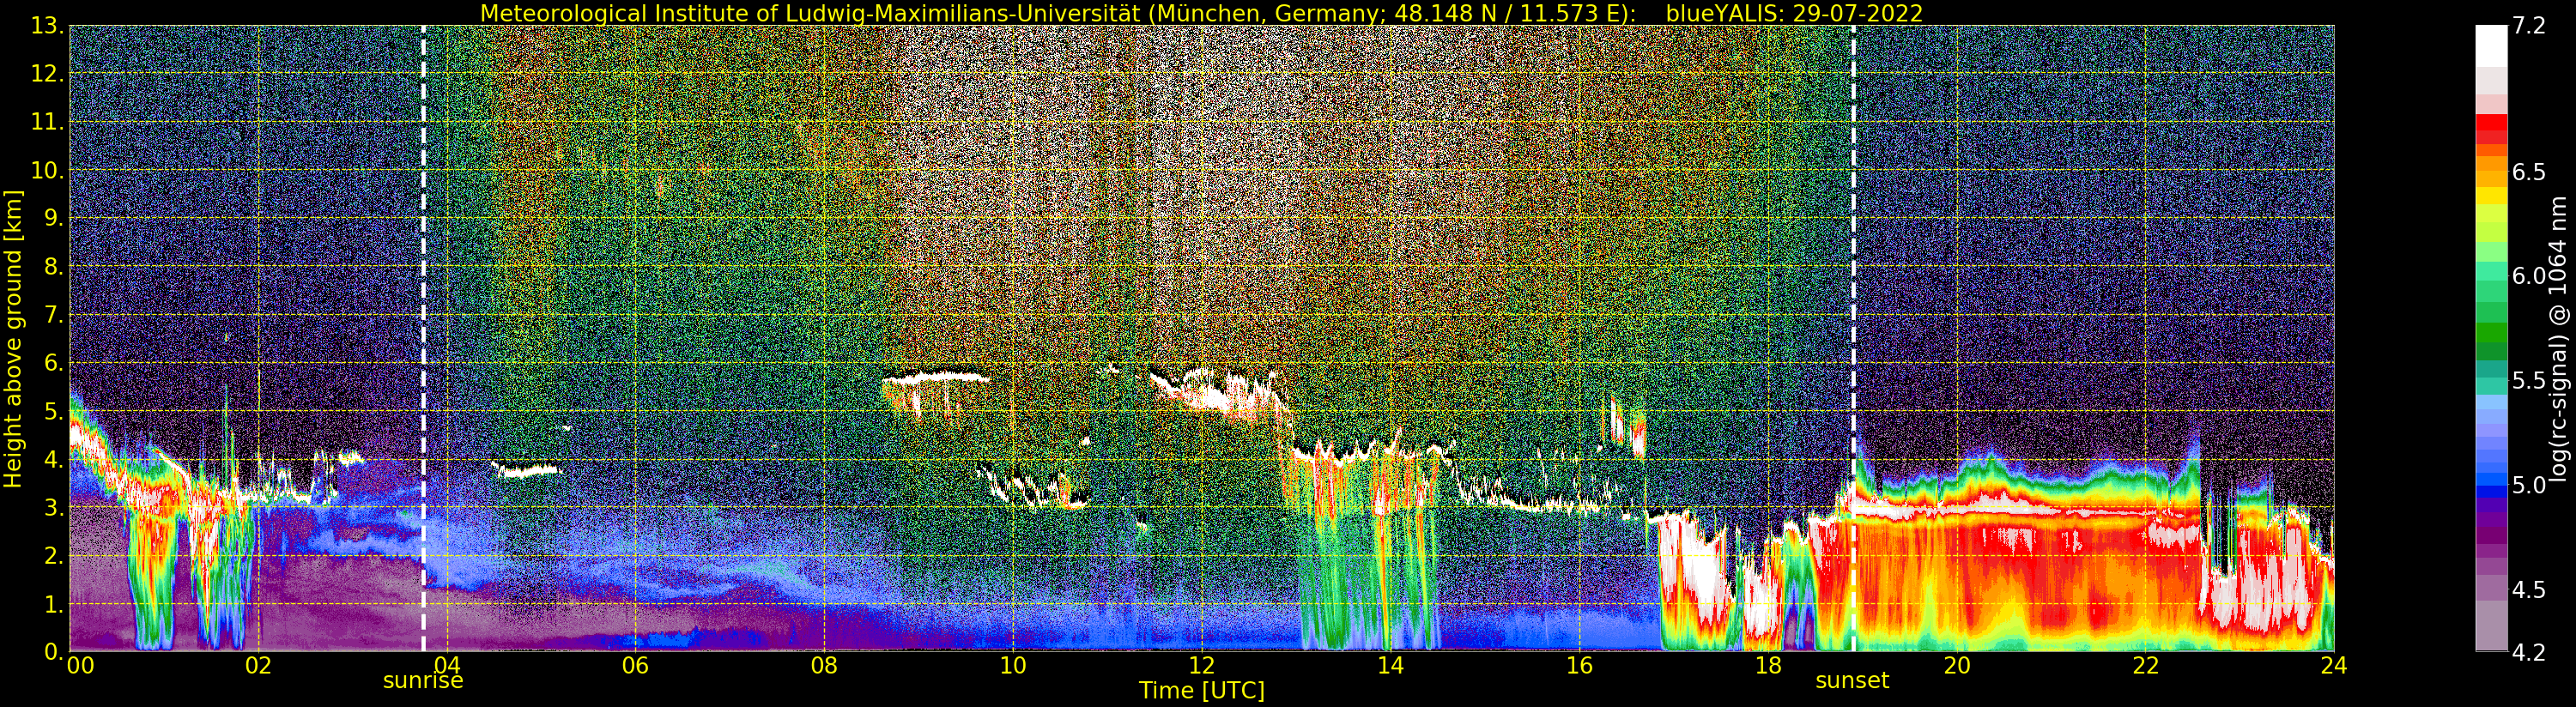Click the height tick label '3.'

[x=54, y=507]
